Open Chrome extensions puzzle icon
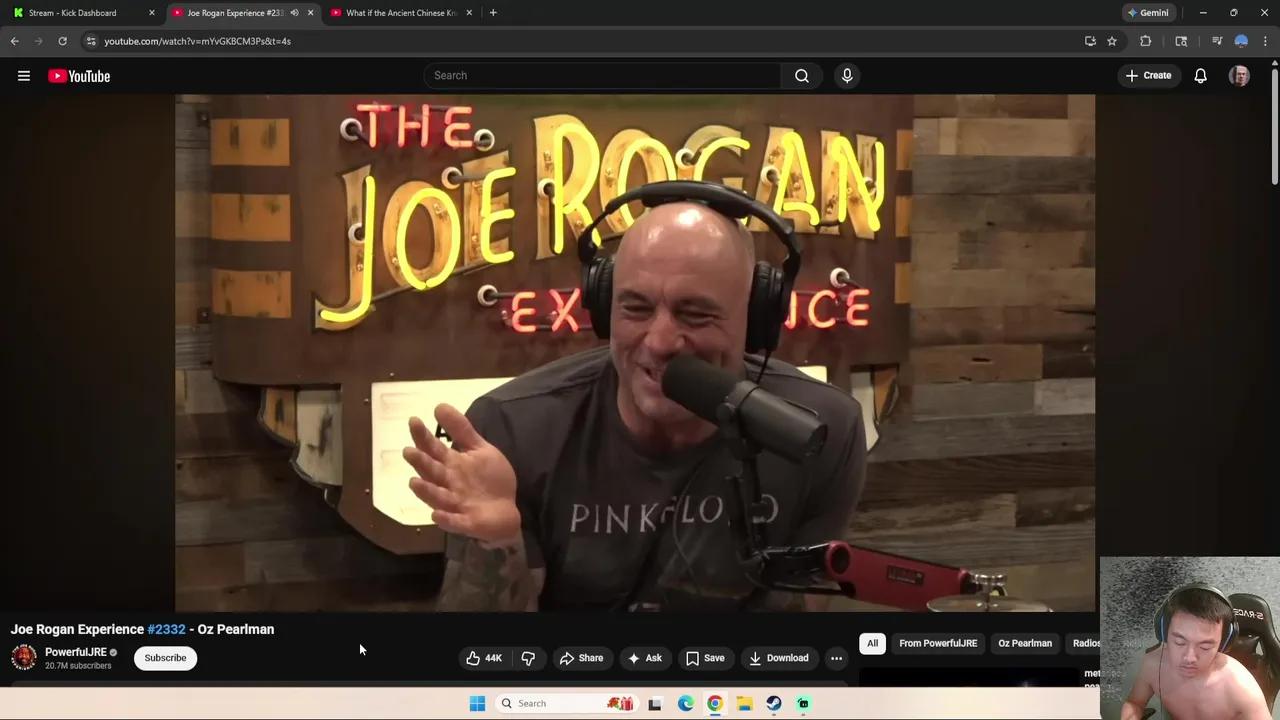1280x720 pixels. coord(1146,41)
